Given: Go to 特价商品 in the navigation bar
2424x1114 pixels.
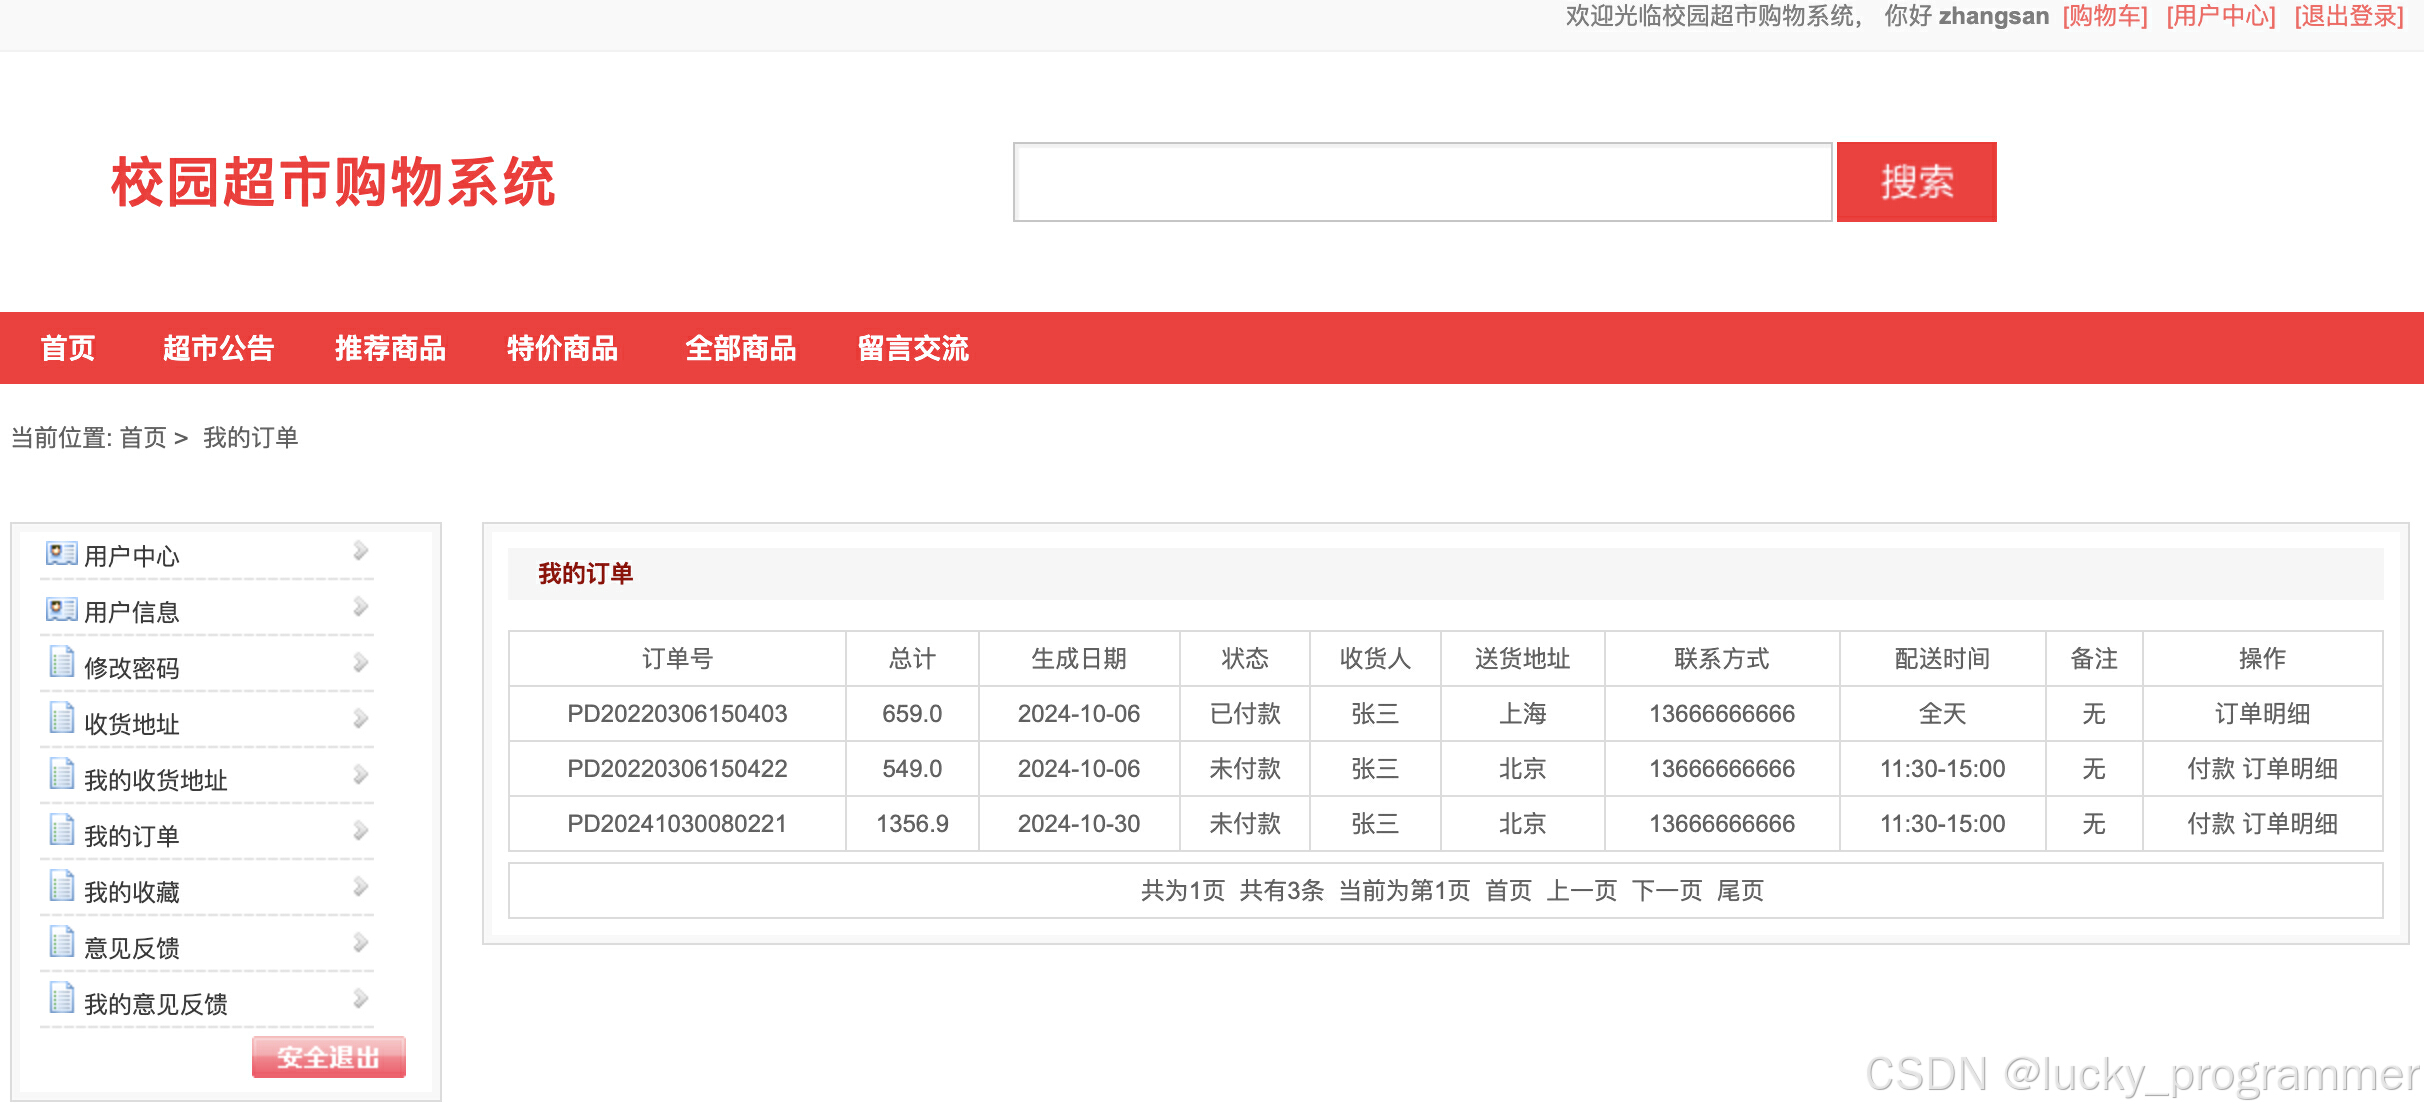Looking at the screenshot, I should tap(562, 348).
